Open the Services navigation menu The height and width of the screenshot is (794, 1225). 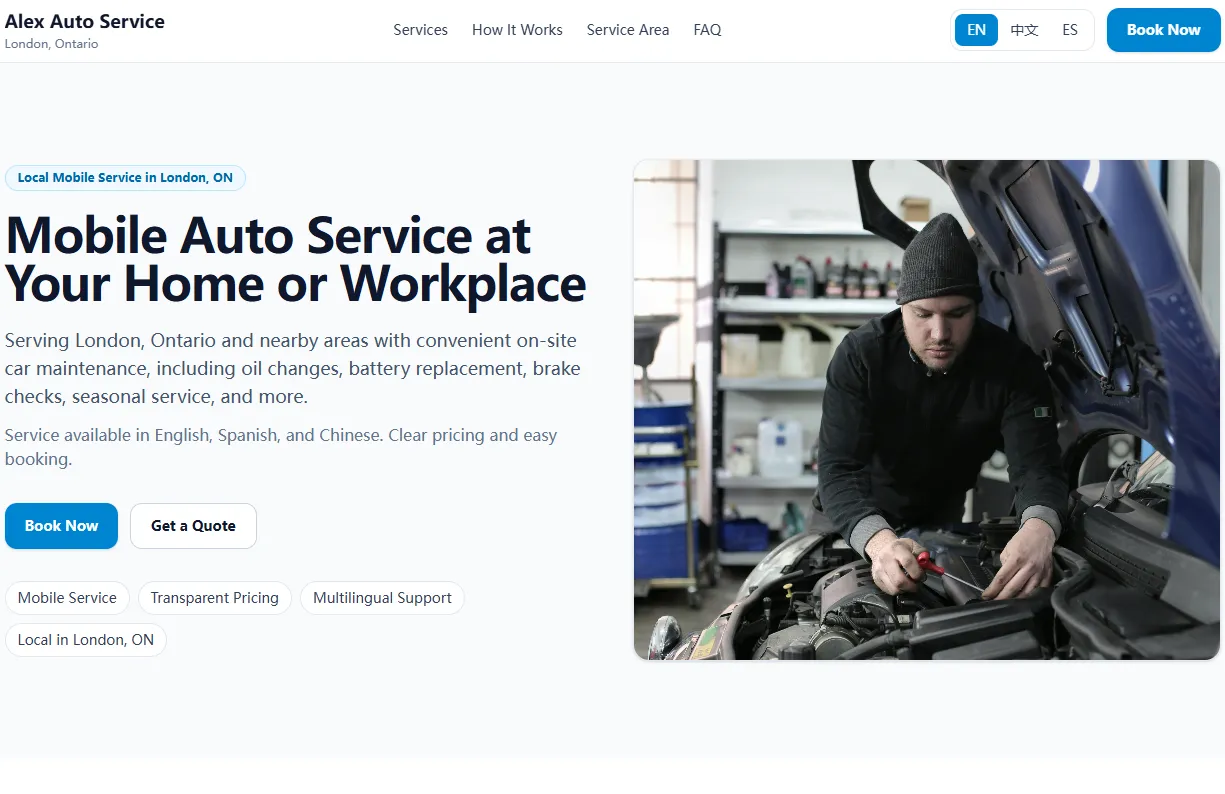[420, 30]
